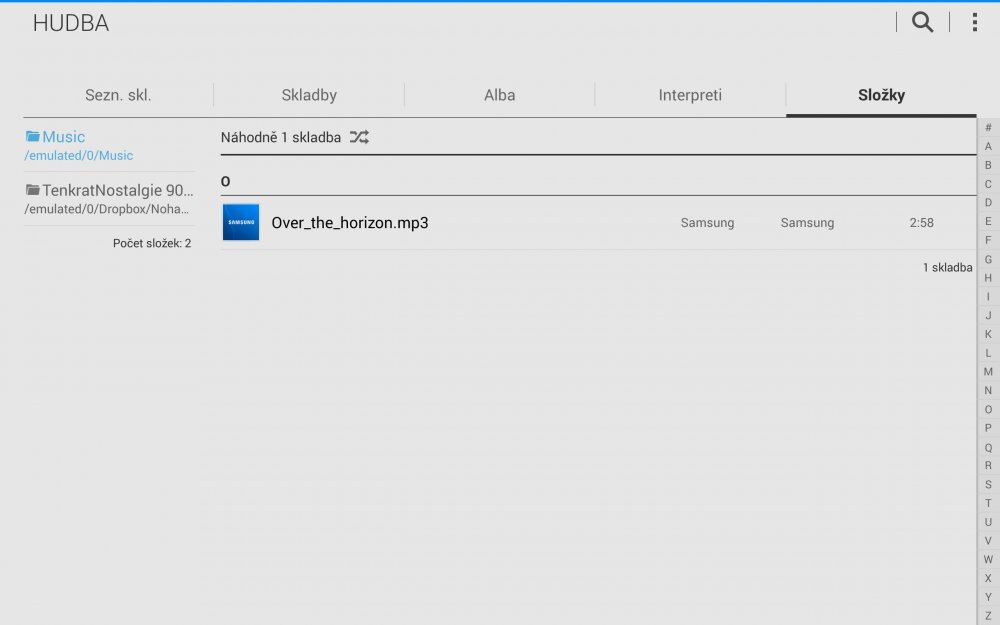
Task: Tap the HUDBA app title
Action: click(x=70, y=24)
